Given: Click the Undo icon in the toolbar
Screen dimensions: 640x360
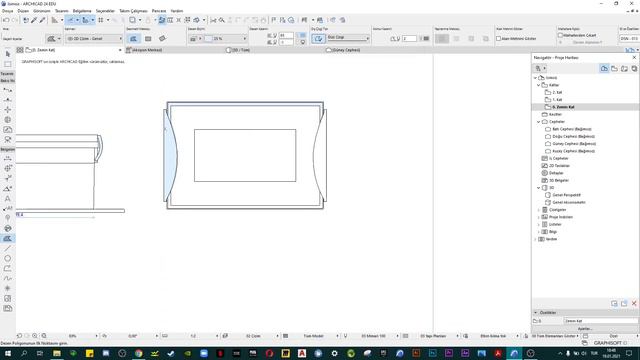Looking at the screenshot, I should (6, 20).
